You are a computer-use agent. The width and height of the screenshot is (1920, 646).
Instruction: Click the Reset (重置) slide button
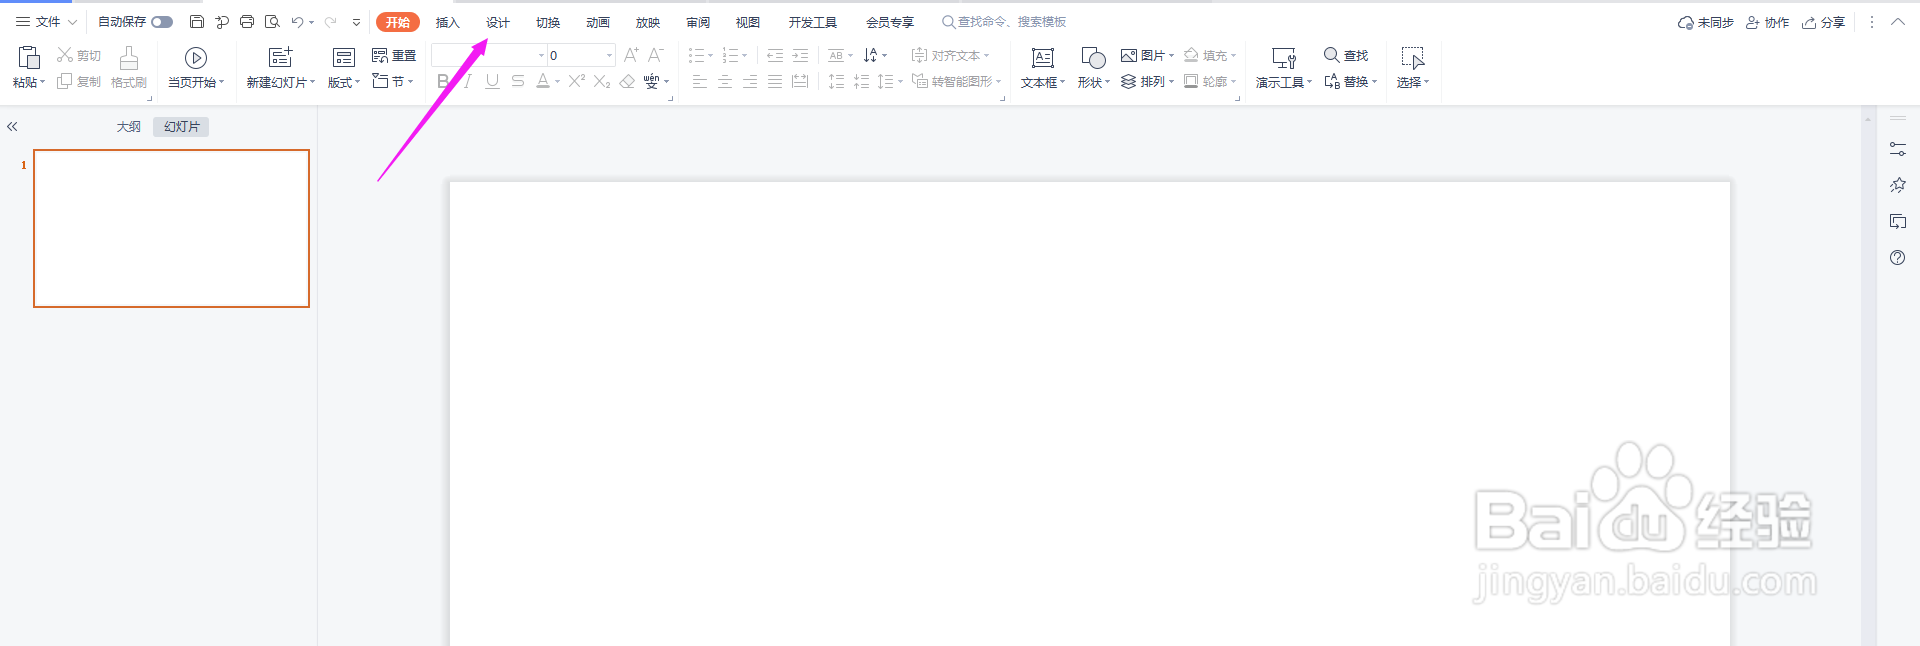394,55
